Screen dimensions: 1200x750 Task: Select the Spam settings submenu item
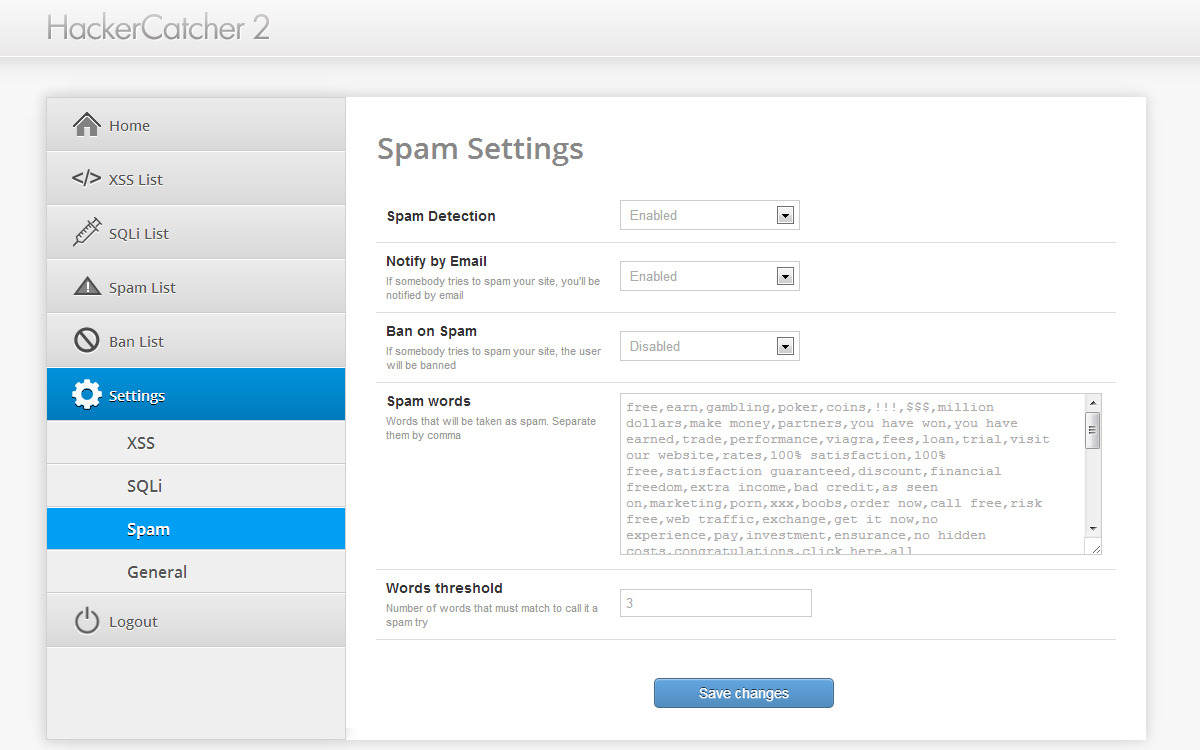click(x=148, y=529)
